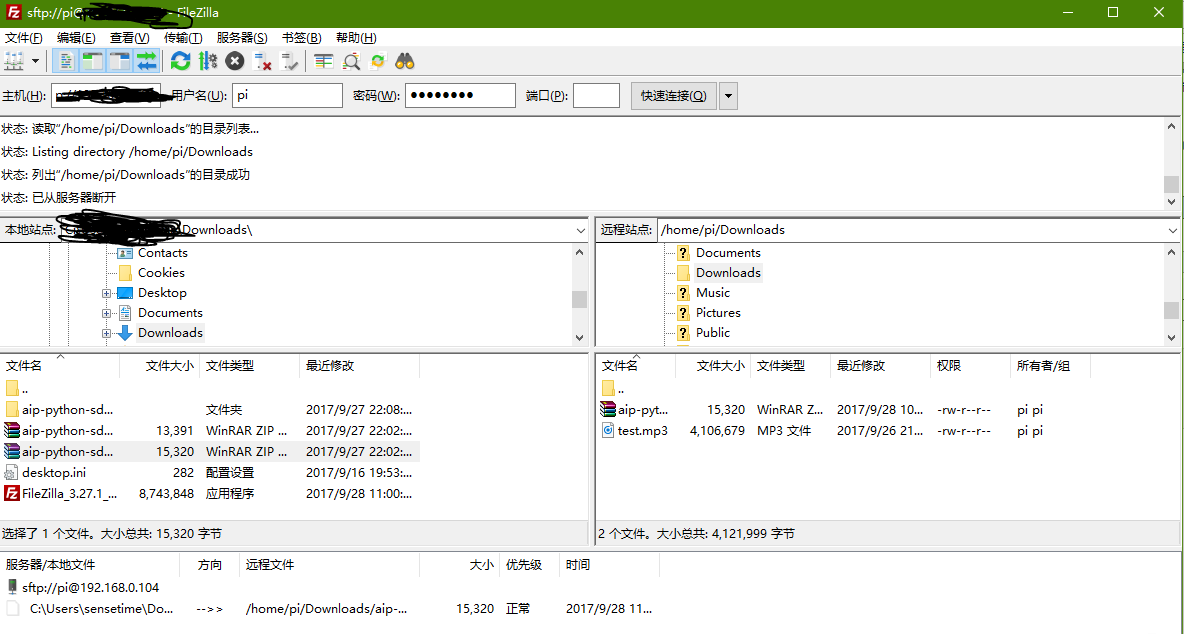Screen dimensions: 1184x634
Task: Click the sftp://pi@192.168.0.104 queue server entry
Action: tap(90, 587)
